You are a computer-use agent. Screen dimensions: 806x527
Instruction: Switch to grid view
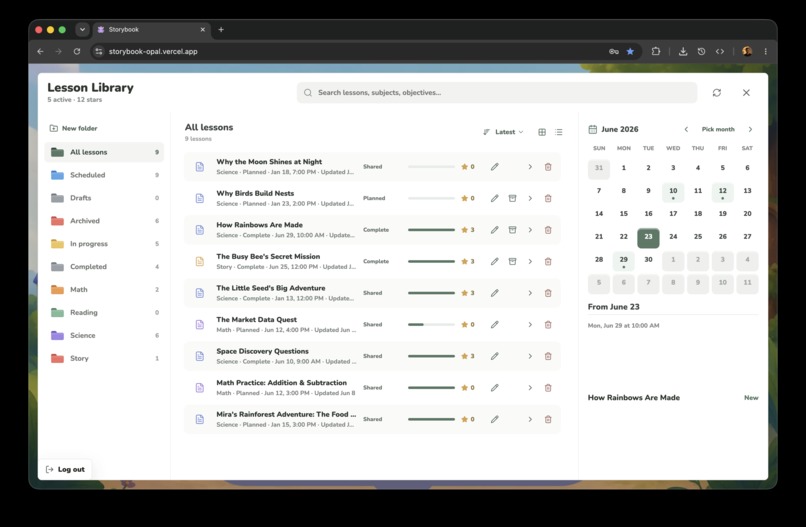(542, 132)
